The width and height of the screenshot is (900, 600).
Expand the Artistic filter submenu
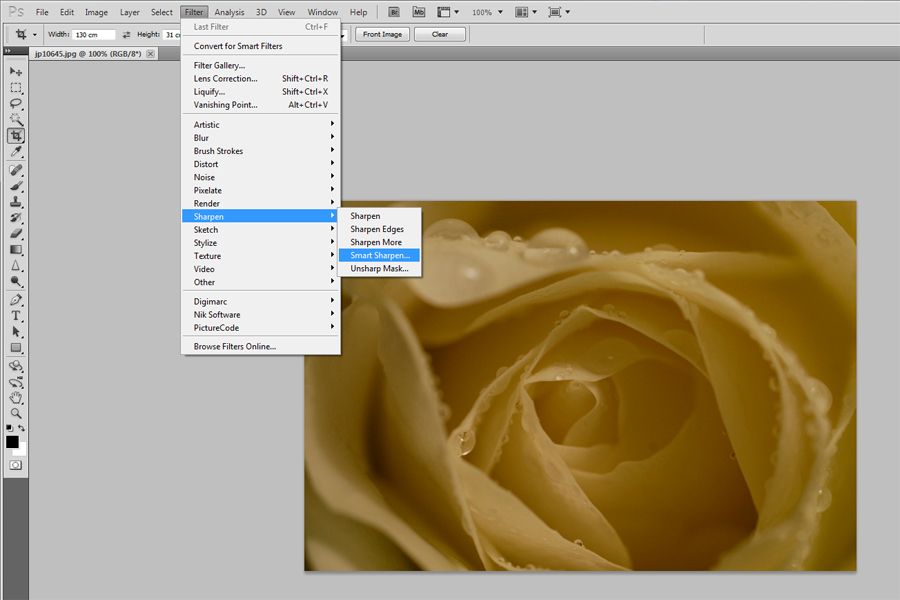pos(261,125)
